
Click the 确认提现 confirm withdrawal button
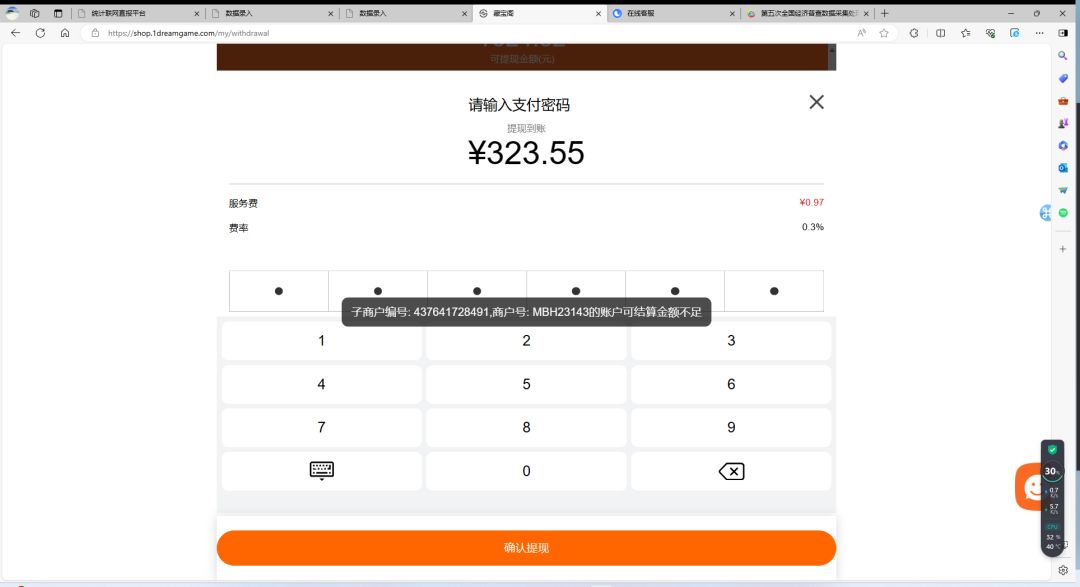click(x=526, y=548)
